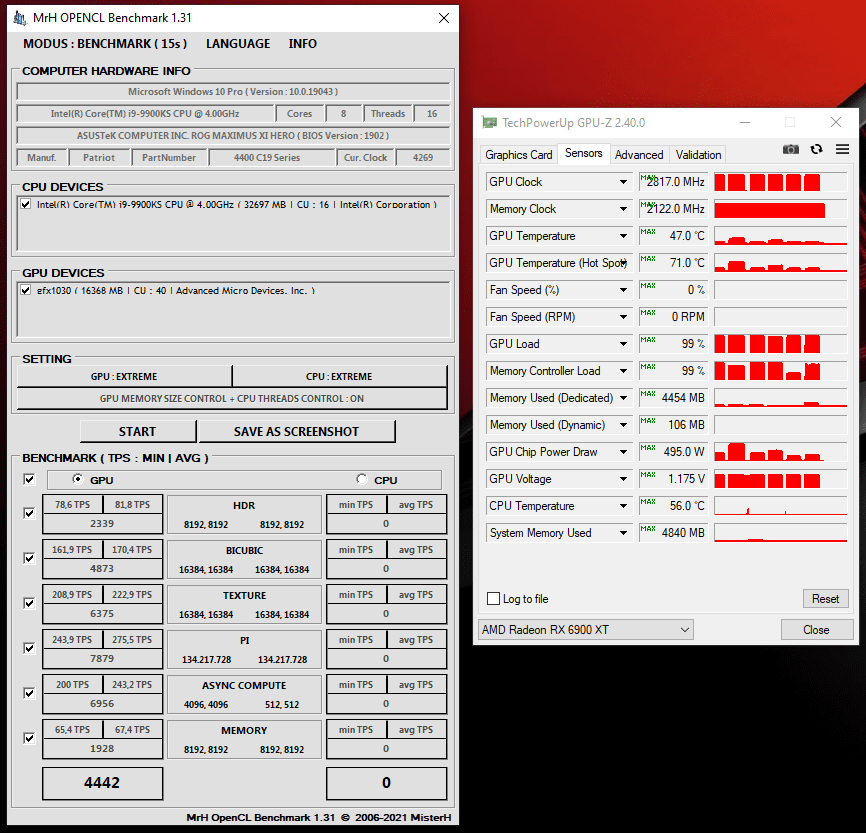The height and width of the screenshot is (833, 866).
Task: Toggle the PI benchmark checkbox
Action: 29,649
